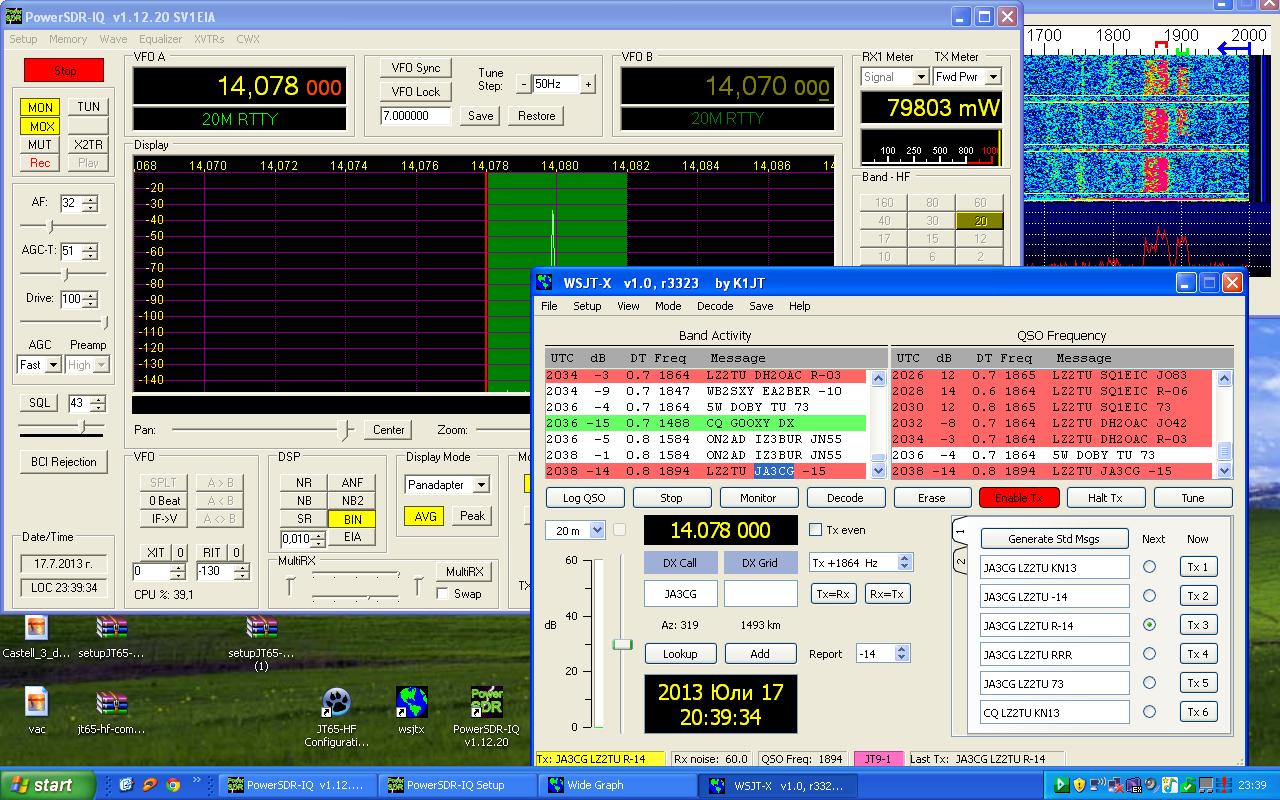The height and width of the screenshot is (800, 1280).
Task: Select the 20 band button
Action: click(980, 221)
